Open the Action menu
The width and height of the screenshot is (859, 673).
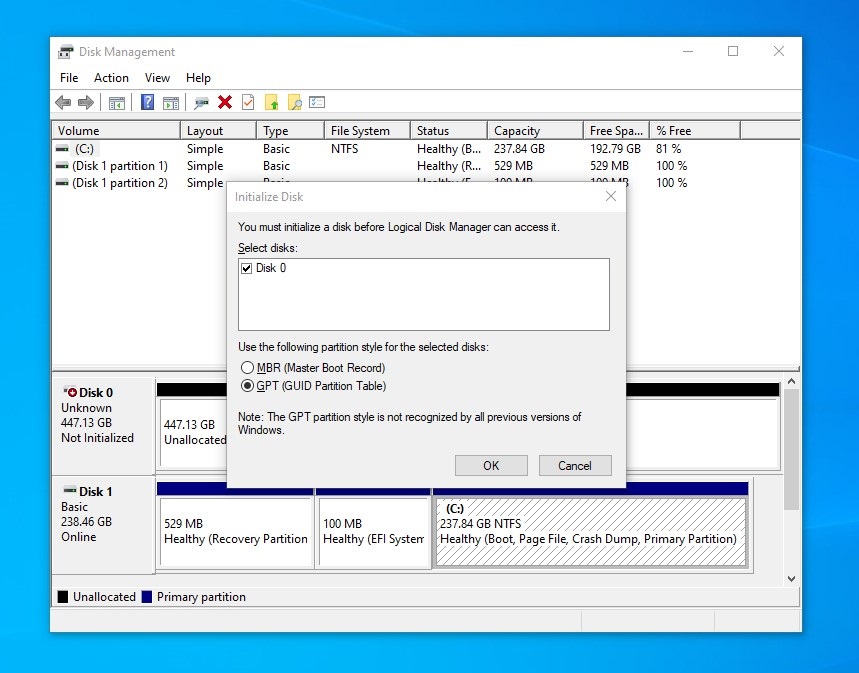coord(111,78)
